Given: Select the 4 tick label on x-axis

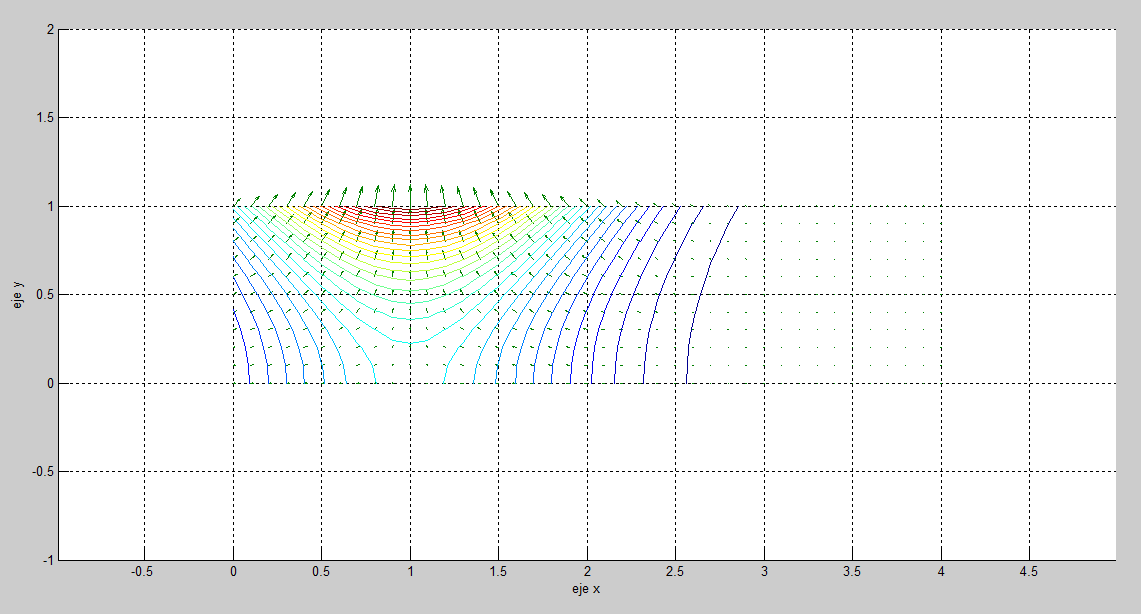Looking at the screenshot, I should (941, 571).
